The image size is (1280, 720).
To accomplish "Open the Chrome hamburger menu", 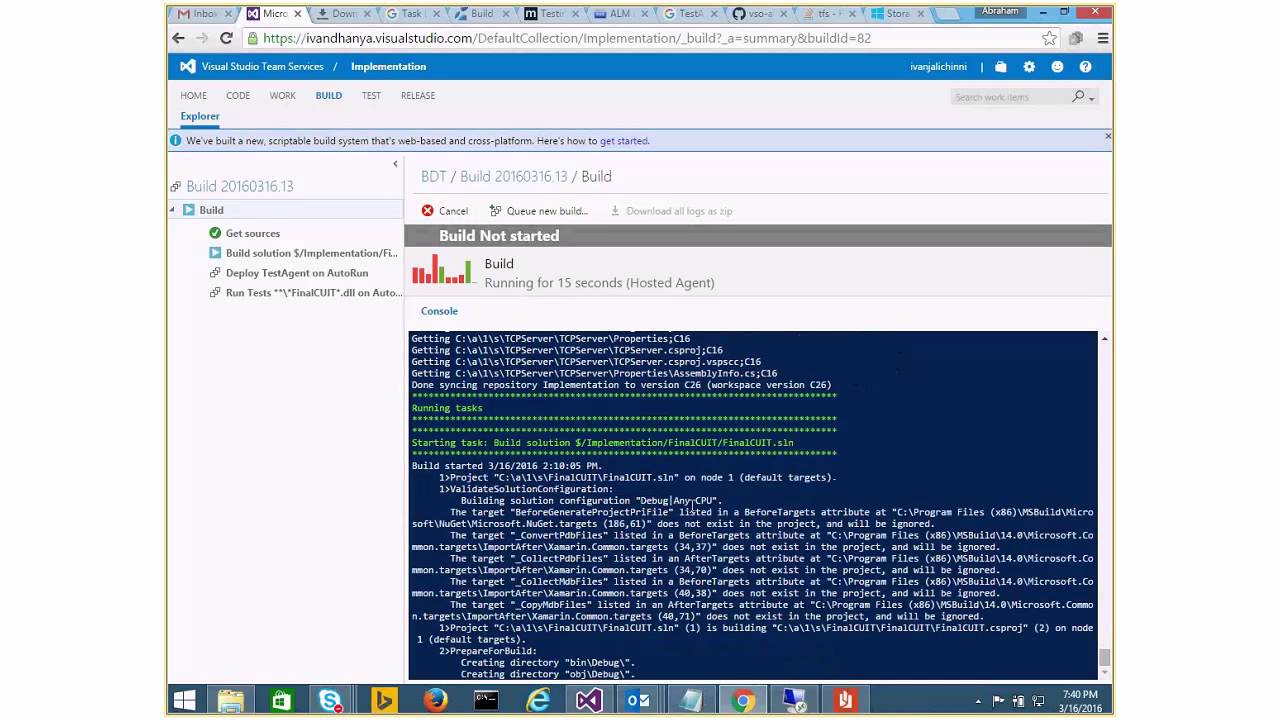I will (x=1103, y=38).
